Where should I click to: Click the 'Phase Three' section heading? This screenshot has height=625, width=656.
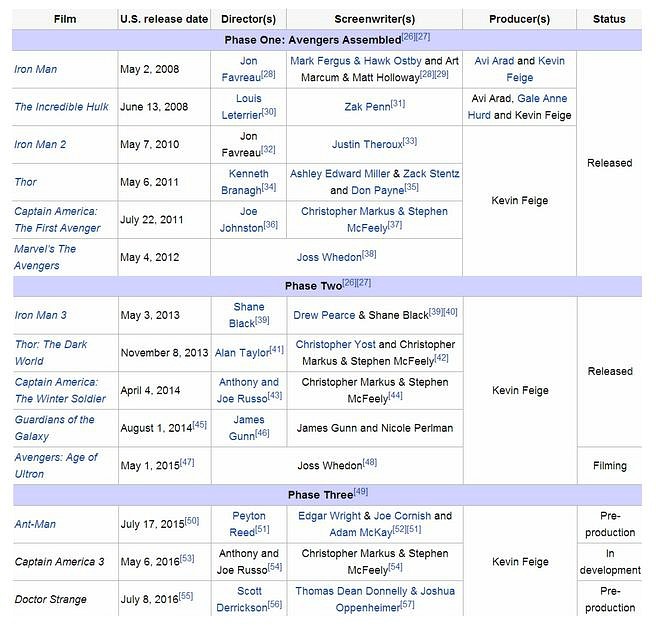pos(320,495)
